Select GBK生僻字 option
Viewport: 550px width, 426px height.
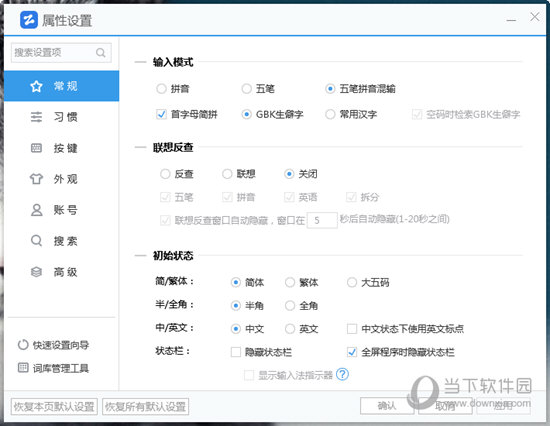pos(247,114)
